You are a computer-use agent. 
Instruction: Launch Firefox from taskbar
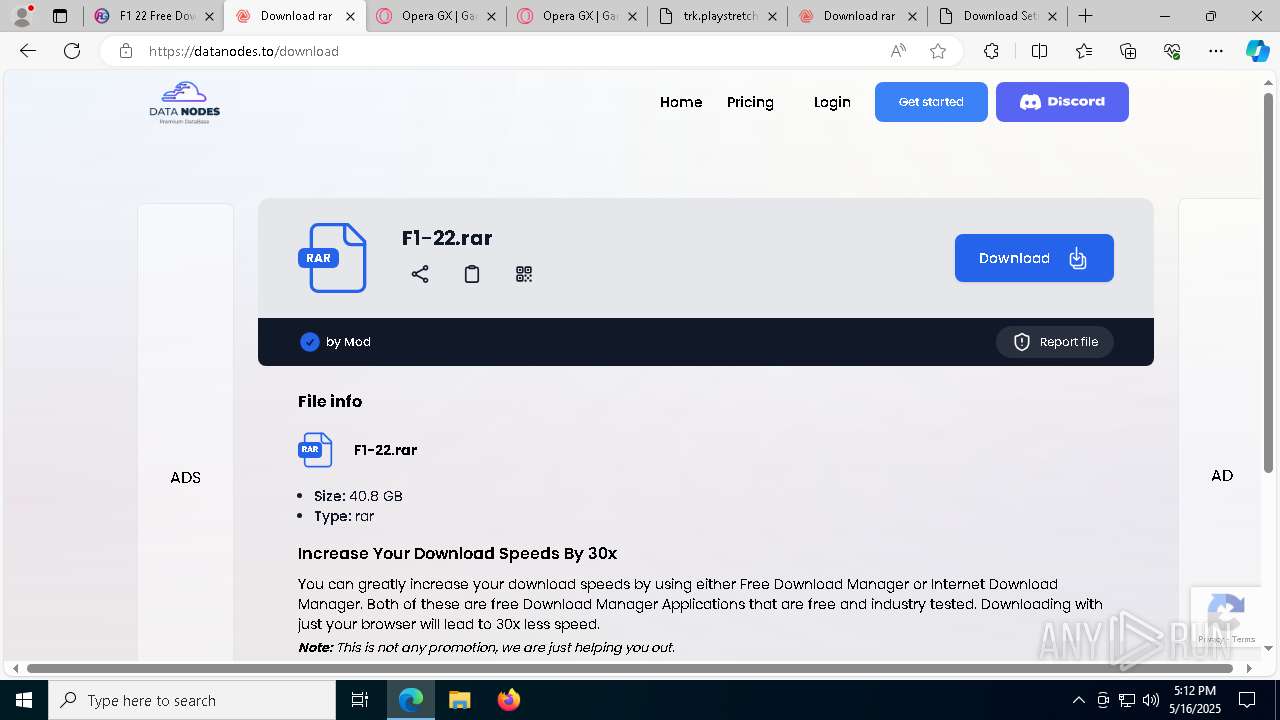[509, 700]
